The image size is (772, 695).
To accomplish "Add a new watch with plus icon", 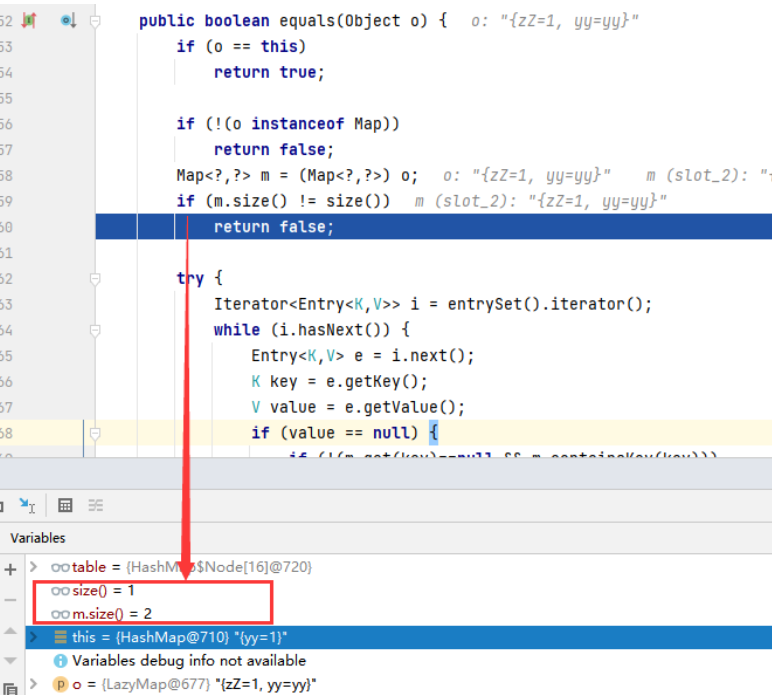I will (11, 569).
